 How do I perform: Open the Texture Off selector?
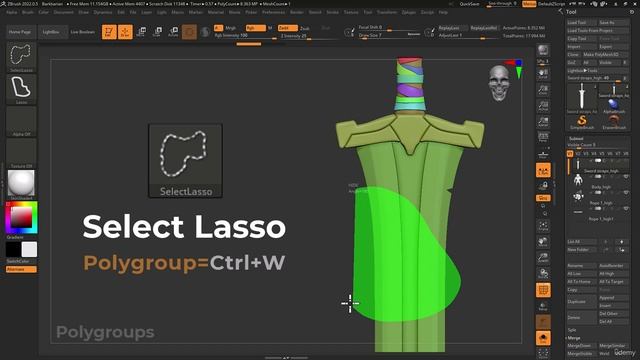pos(21,153)
